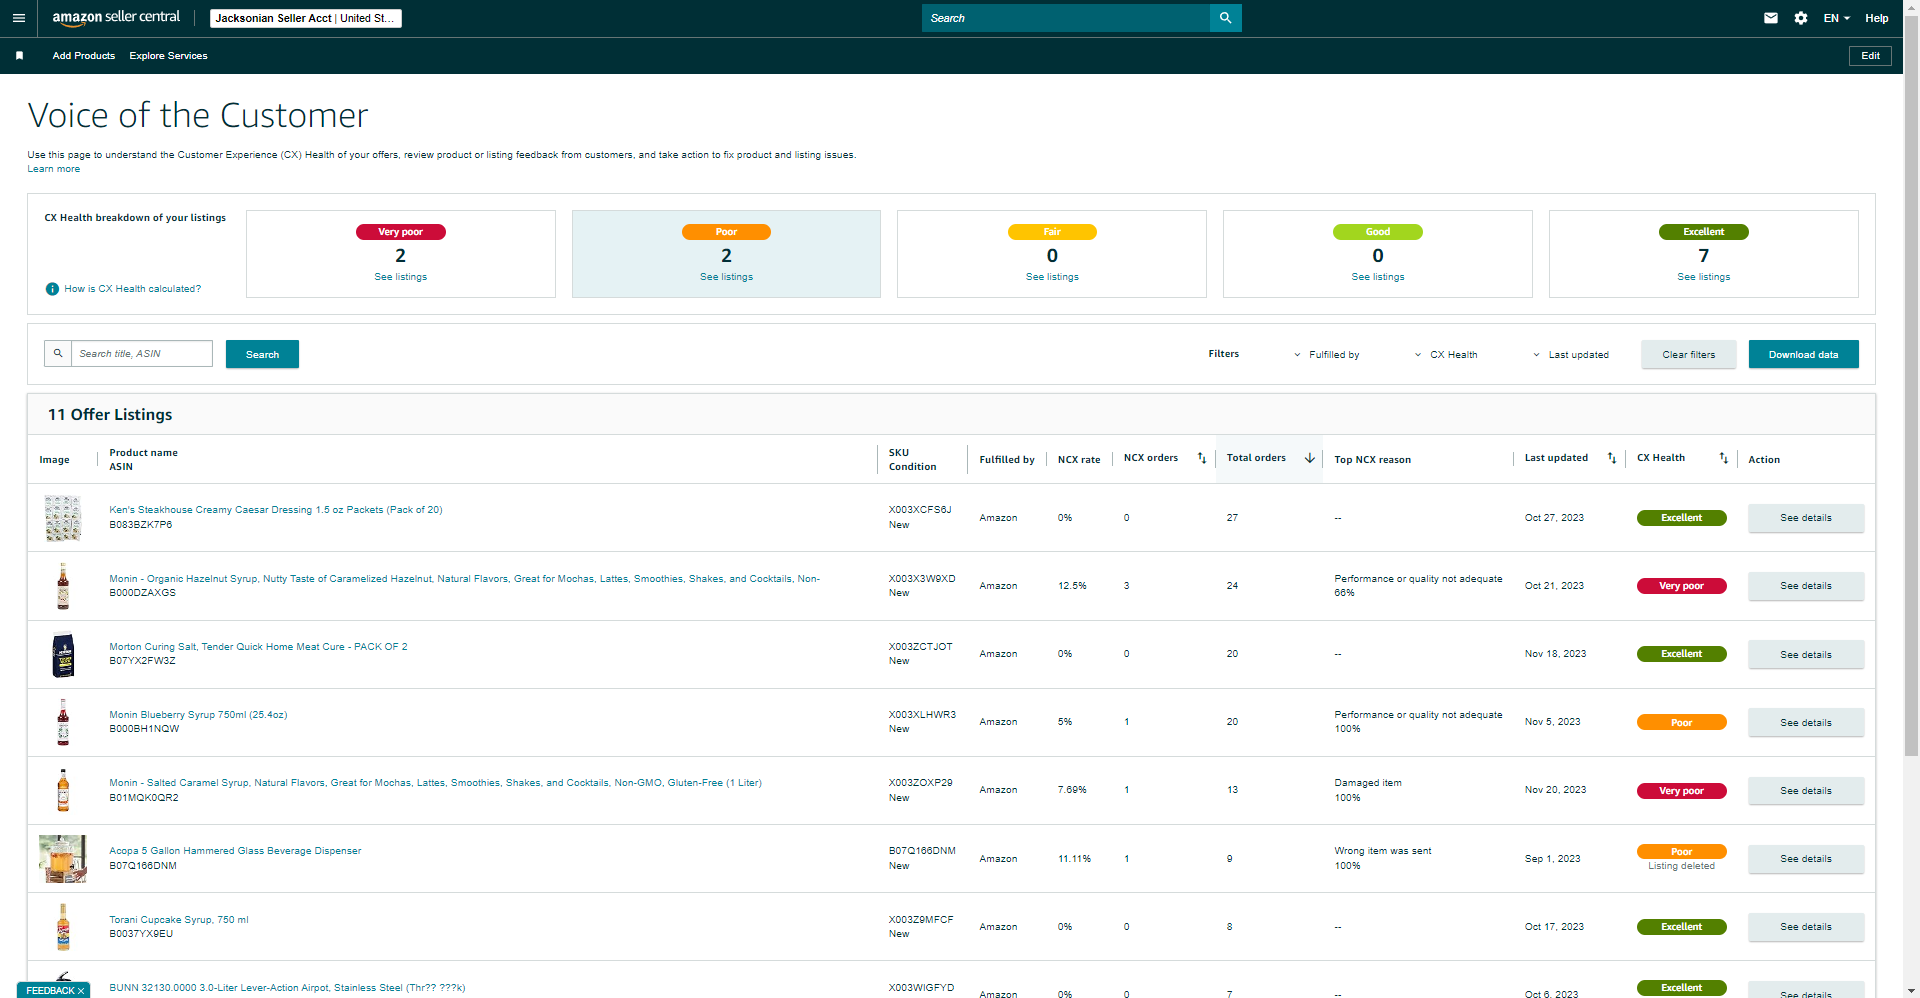This screenshot has height=998, width=1920.
Task: Open Ken's Steakhouse Creamy Caesar Dressing listing link
Action: pos(276,510)
